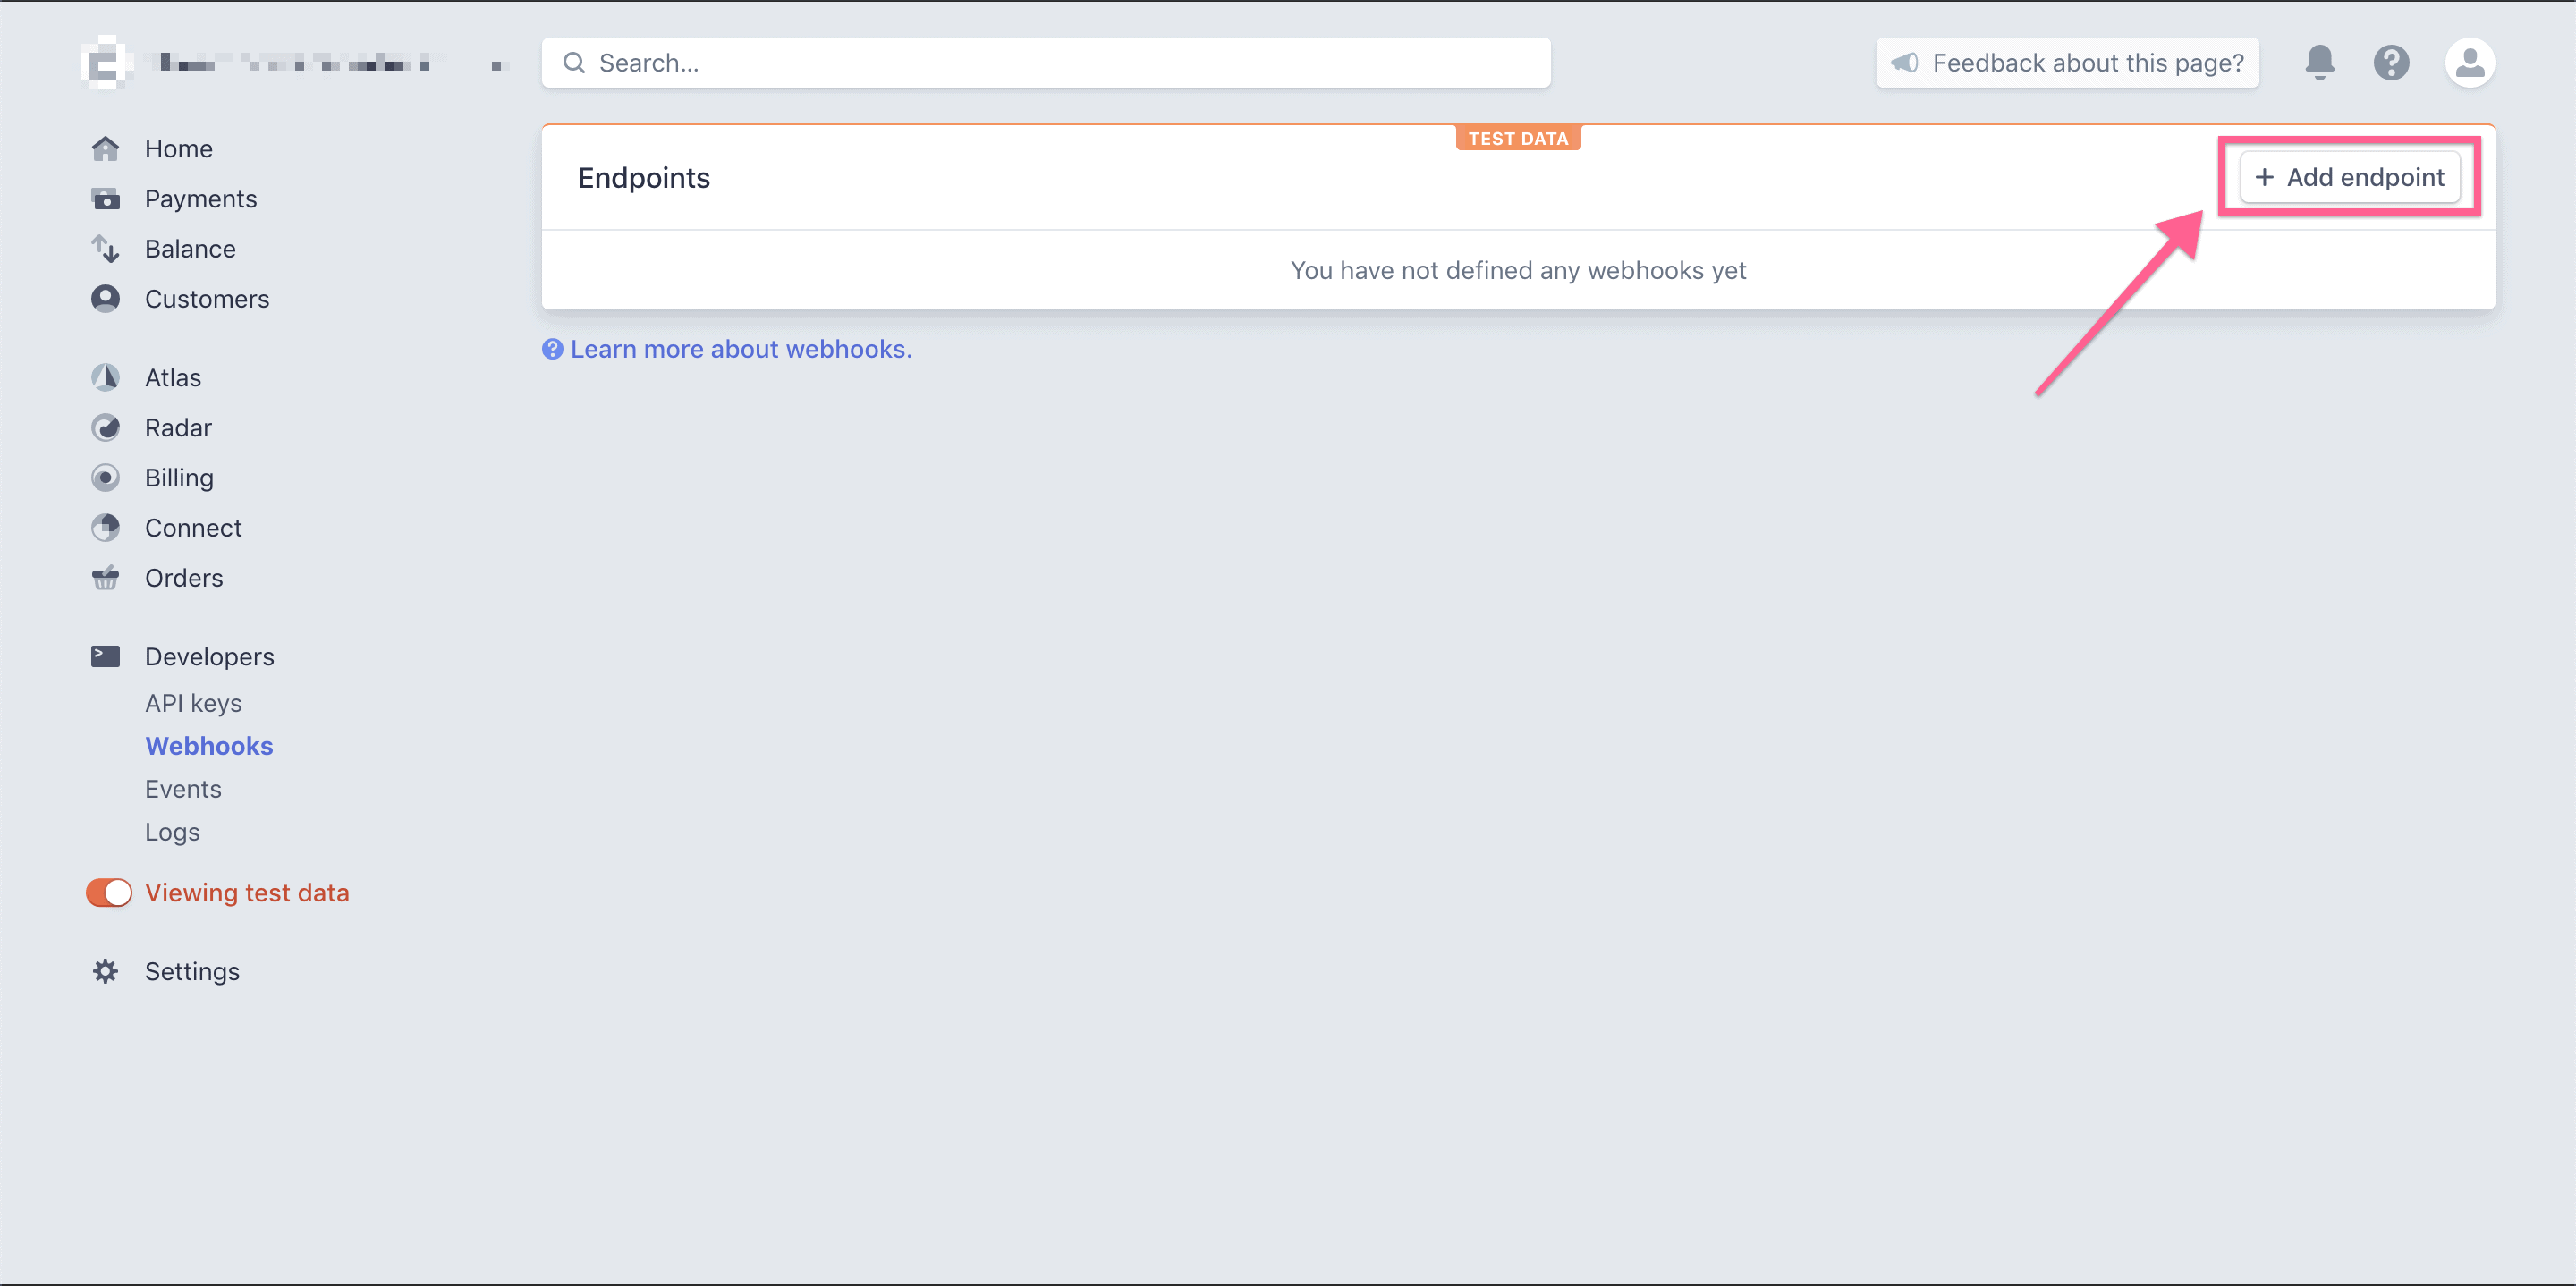Select the Billing circle icon

(x=105, y=477)
